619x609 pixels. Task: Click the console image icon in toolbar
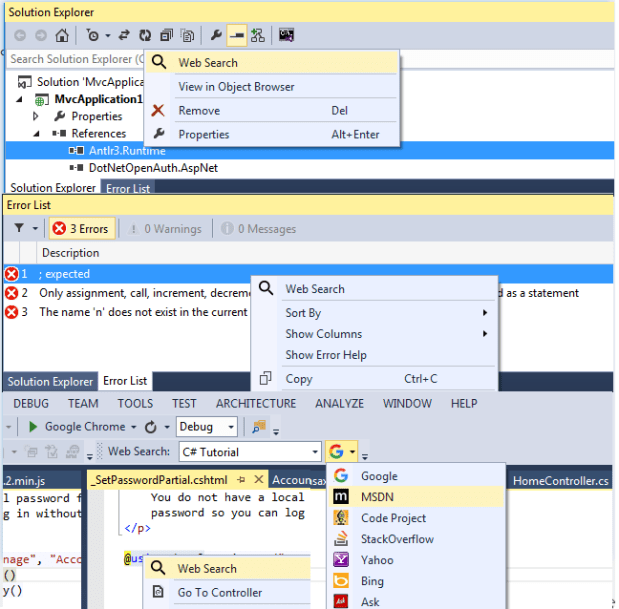(286, 36)
